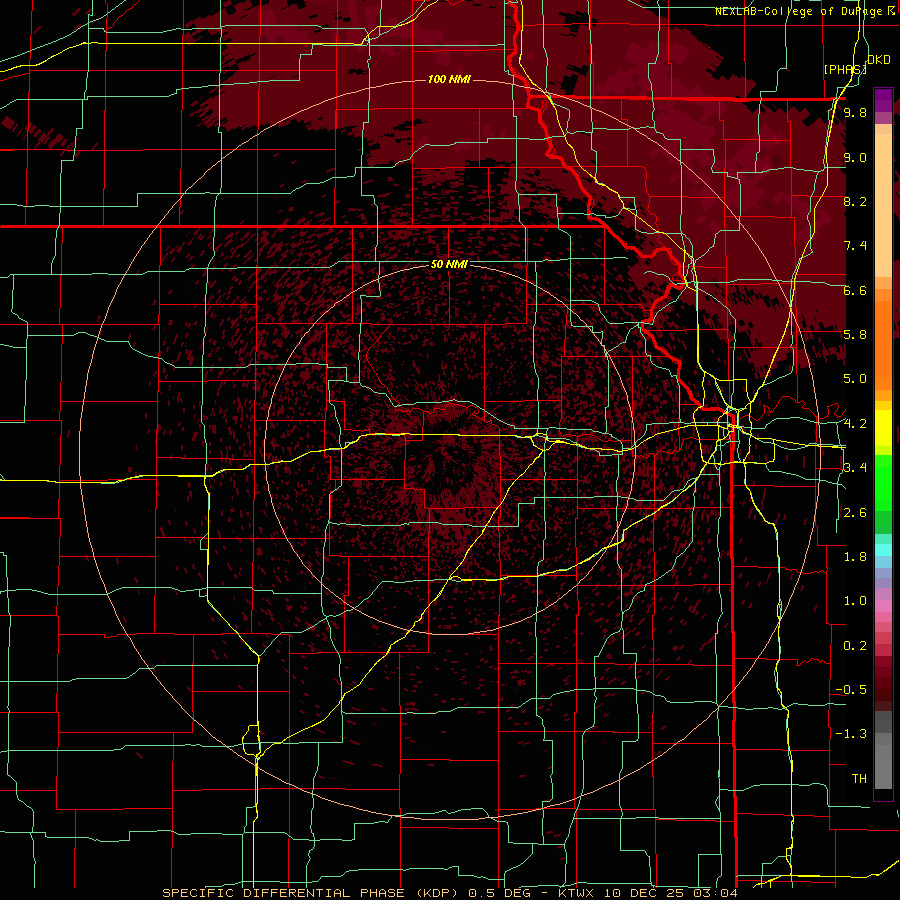The image size is (900, 900).
Task: Click the 100 NMI range ring label
Action: coord(449,79)
